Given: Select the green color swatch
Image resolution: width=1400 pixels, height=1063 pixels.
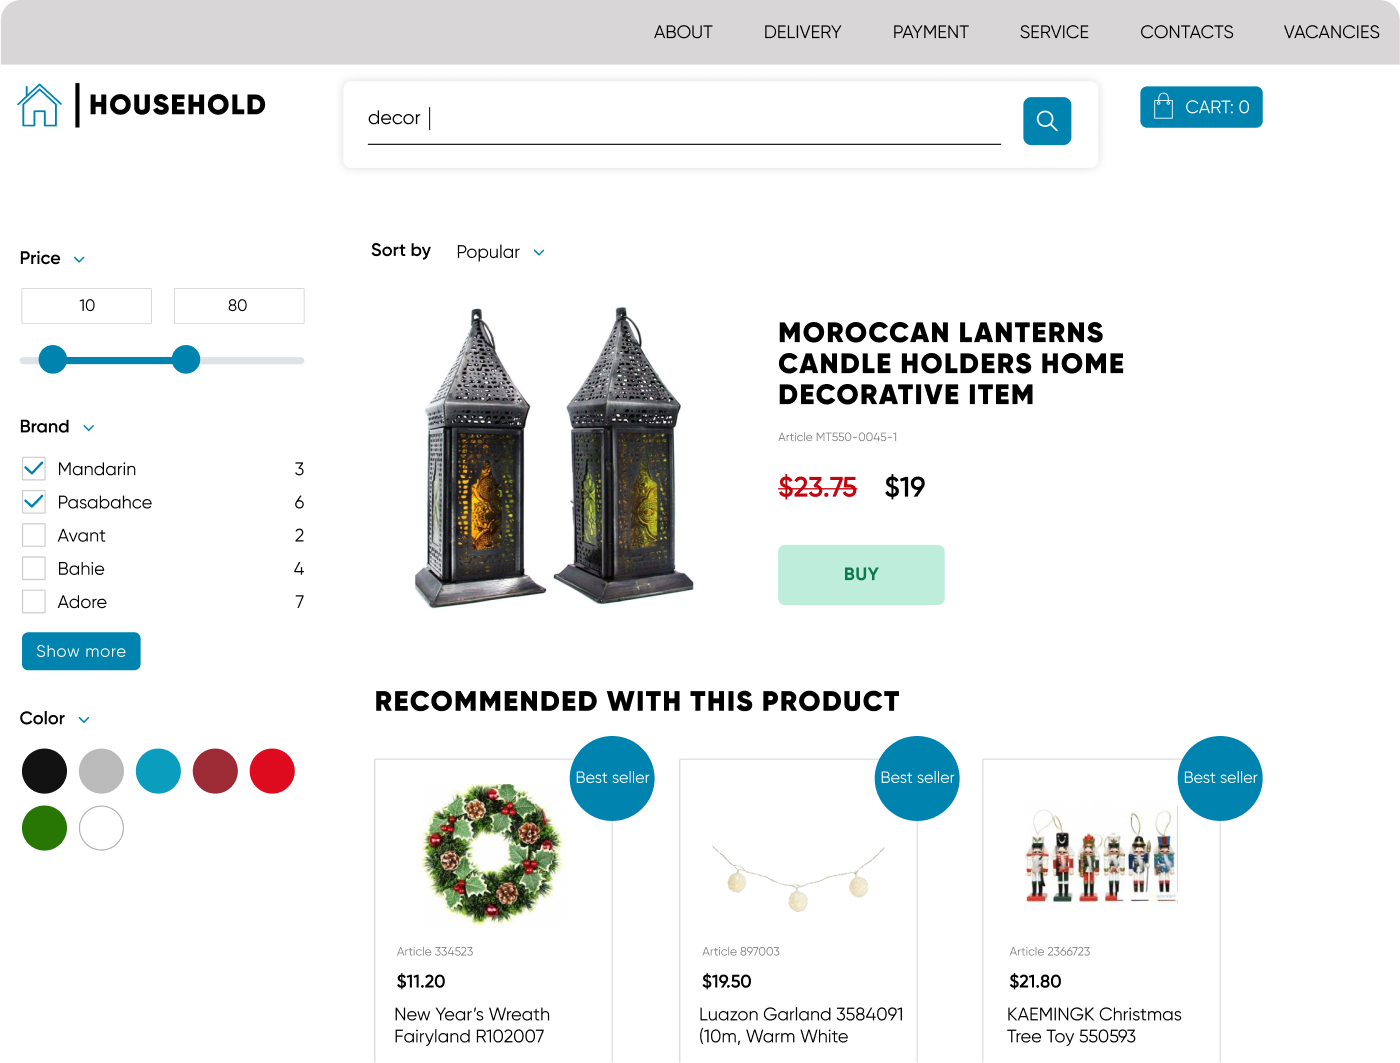Looking at the screenshot, I should coord(44,828).
